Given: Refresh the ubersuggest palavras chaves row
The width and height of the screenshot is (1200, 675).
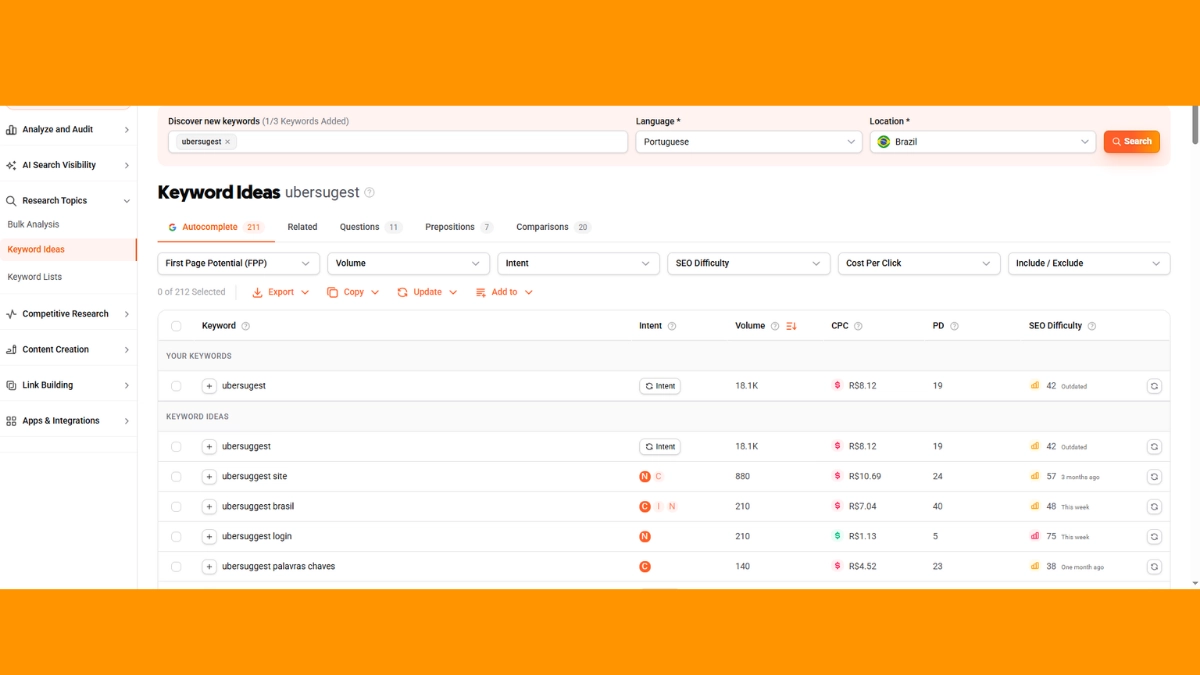Looking at the screenshot, I should click(1154, 567).
